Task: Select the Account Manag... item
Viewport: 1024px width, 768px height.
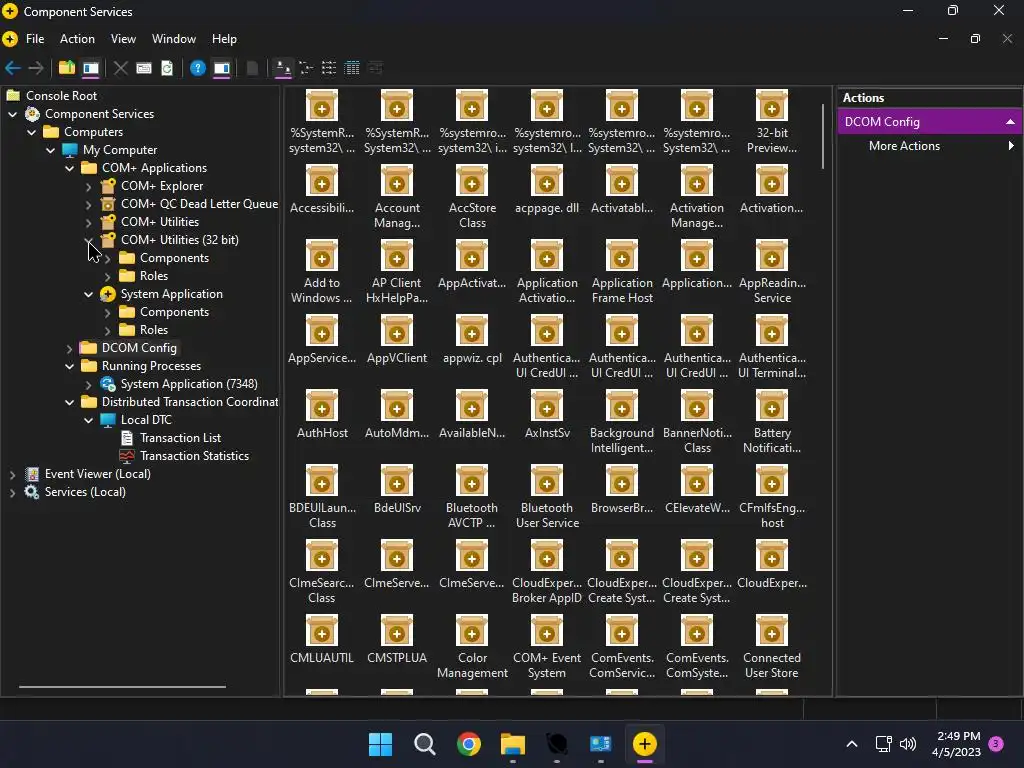Action: tap(397, 197)
